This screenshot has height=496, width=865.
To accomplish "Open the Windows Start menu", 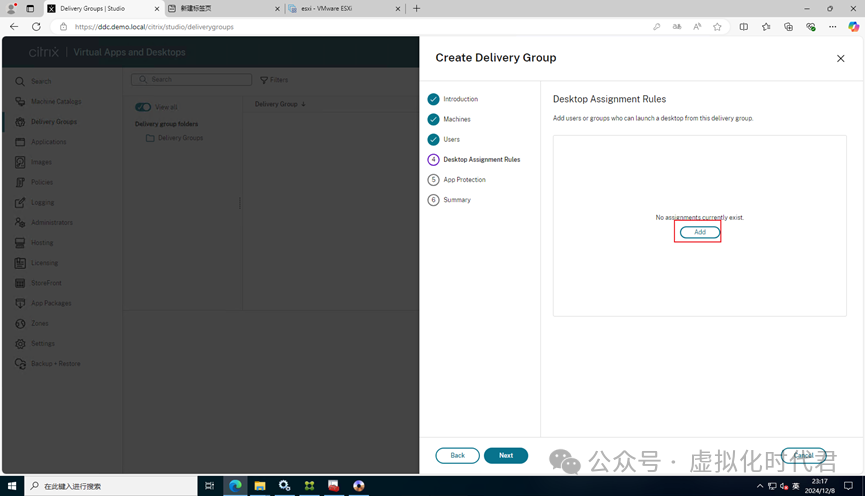I will 12,486.
